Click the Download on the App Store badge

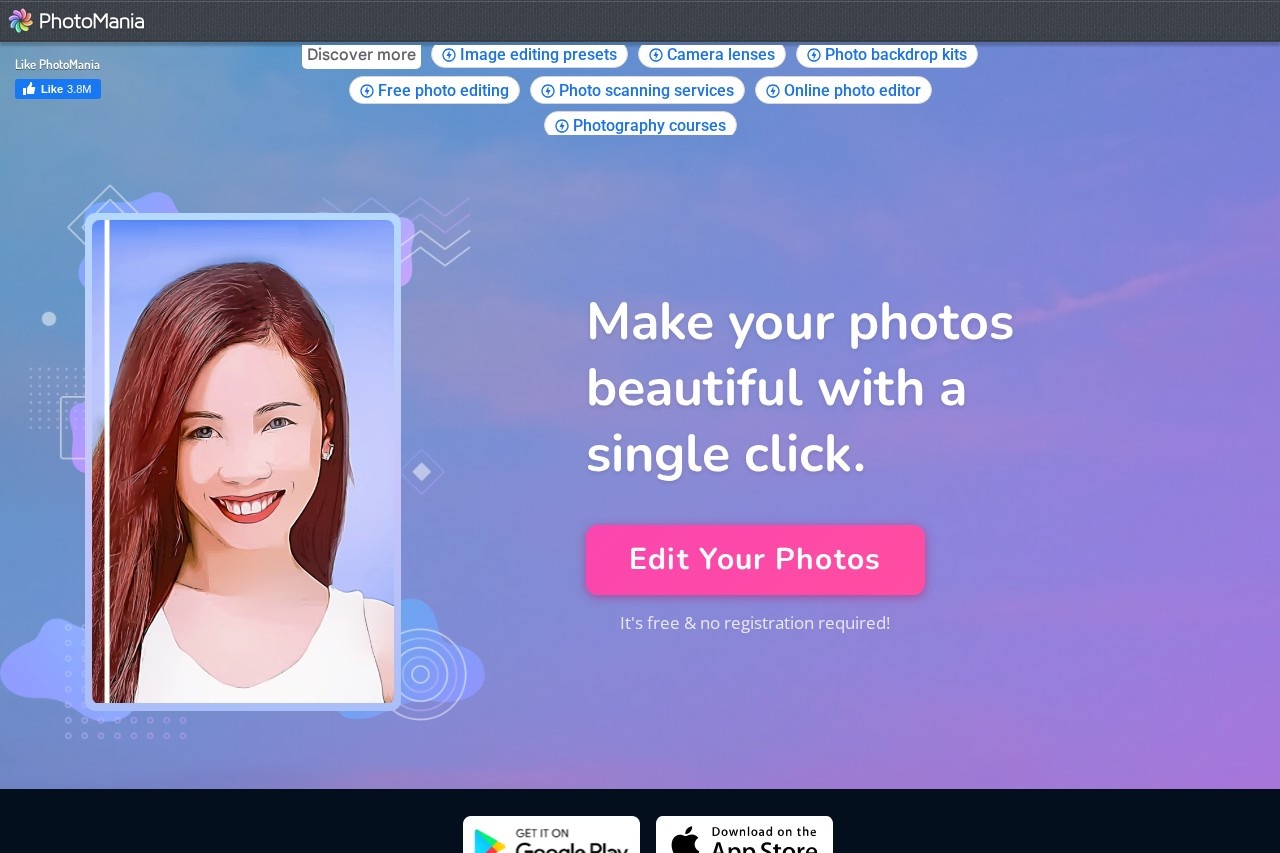click(x=744, y=838)
